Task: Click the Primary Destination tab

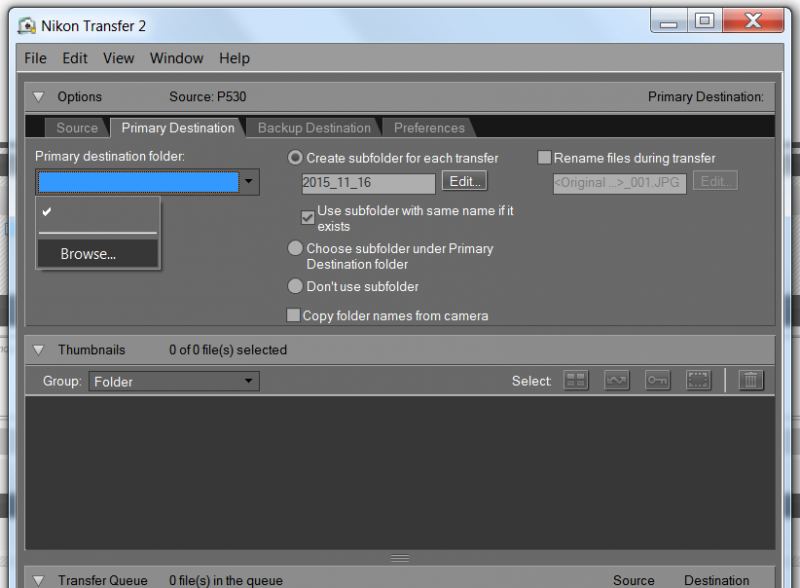Action: [x=178, y=128]
